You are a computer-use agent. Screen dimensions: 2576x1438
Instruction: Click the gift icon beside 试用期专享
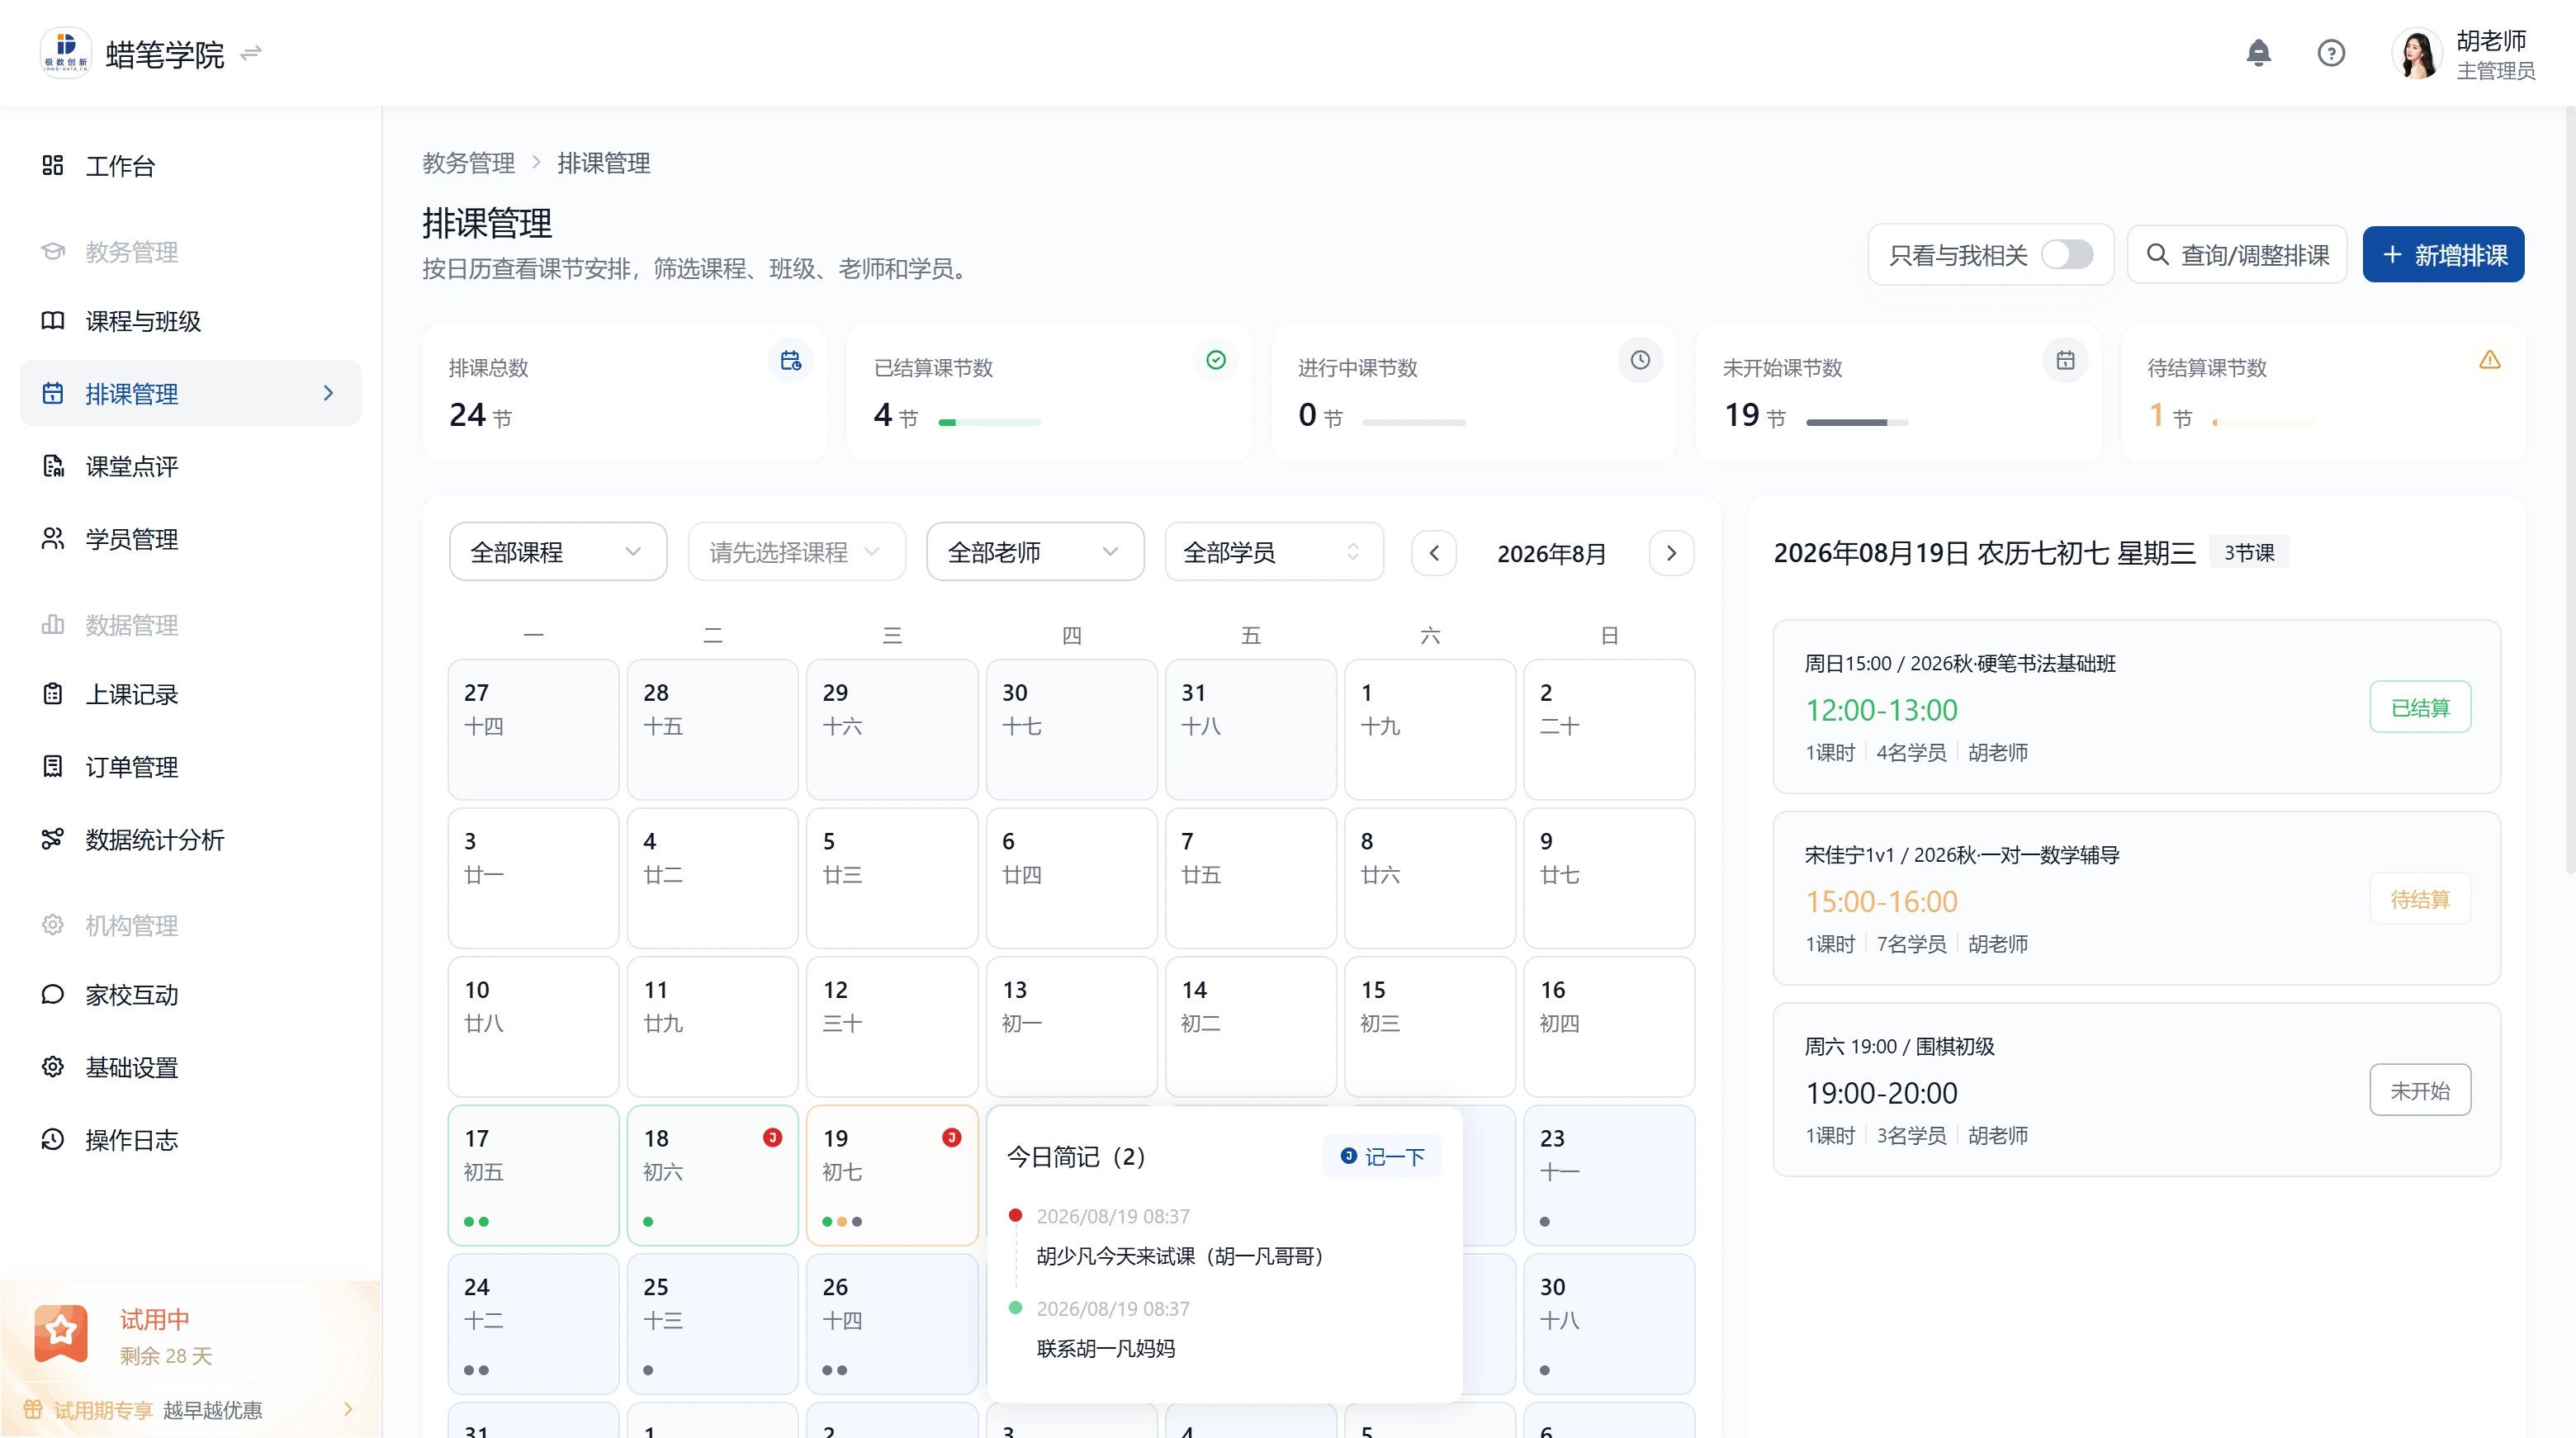tap(33, 1410)
